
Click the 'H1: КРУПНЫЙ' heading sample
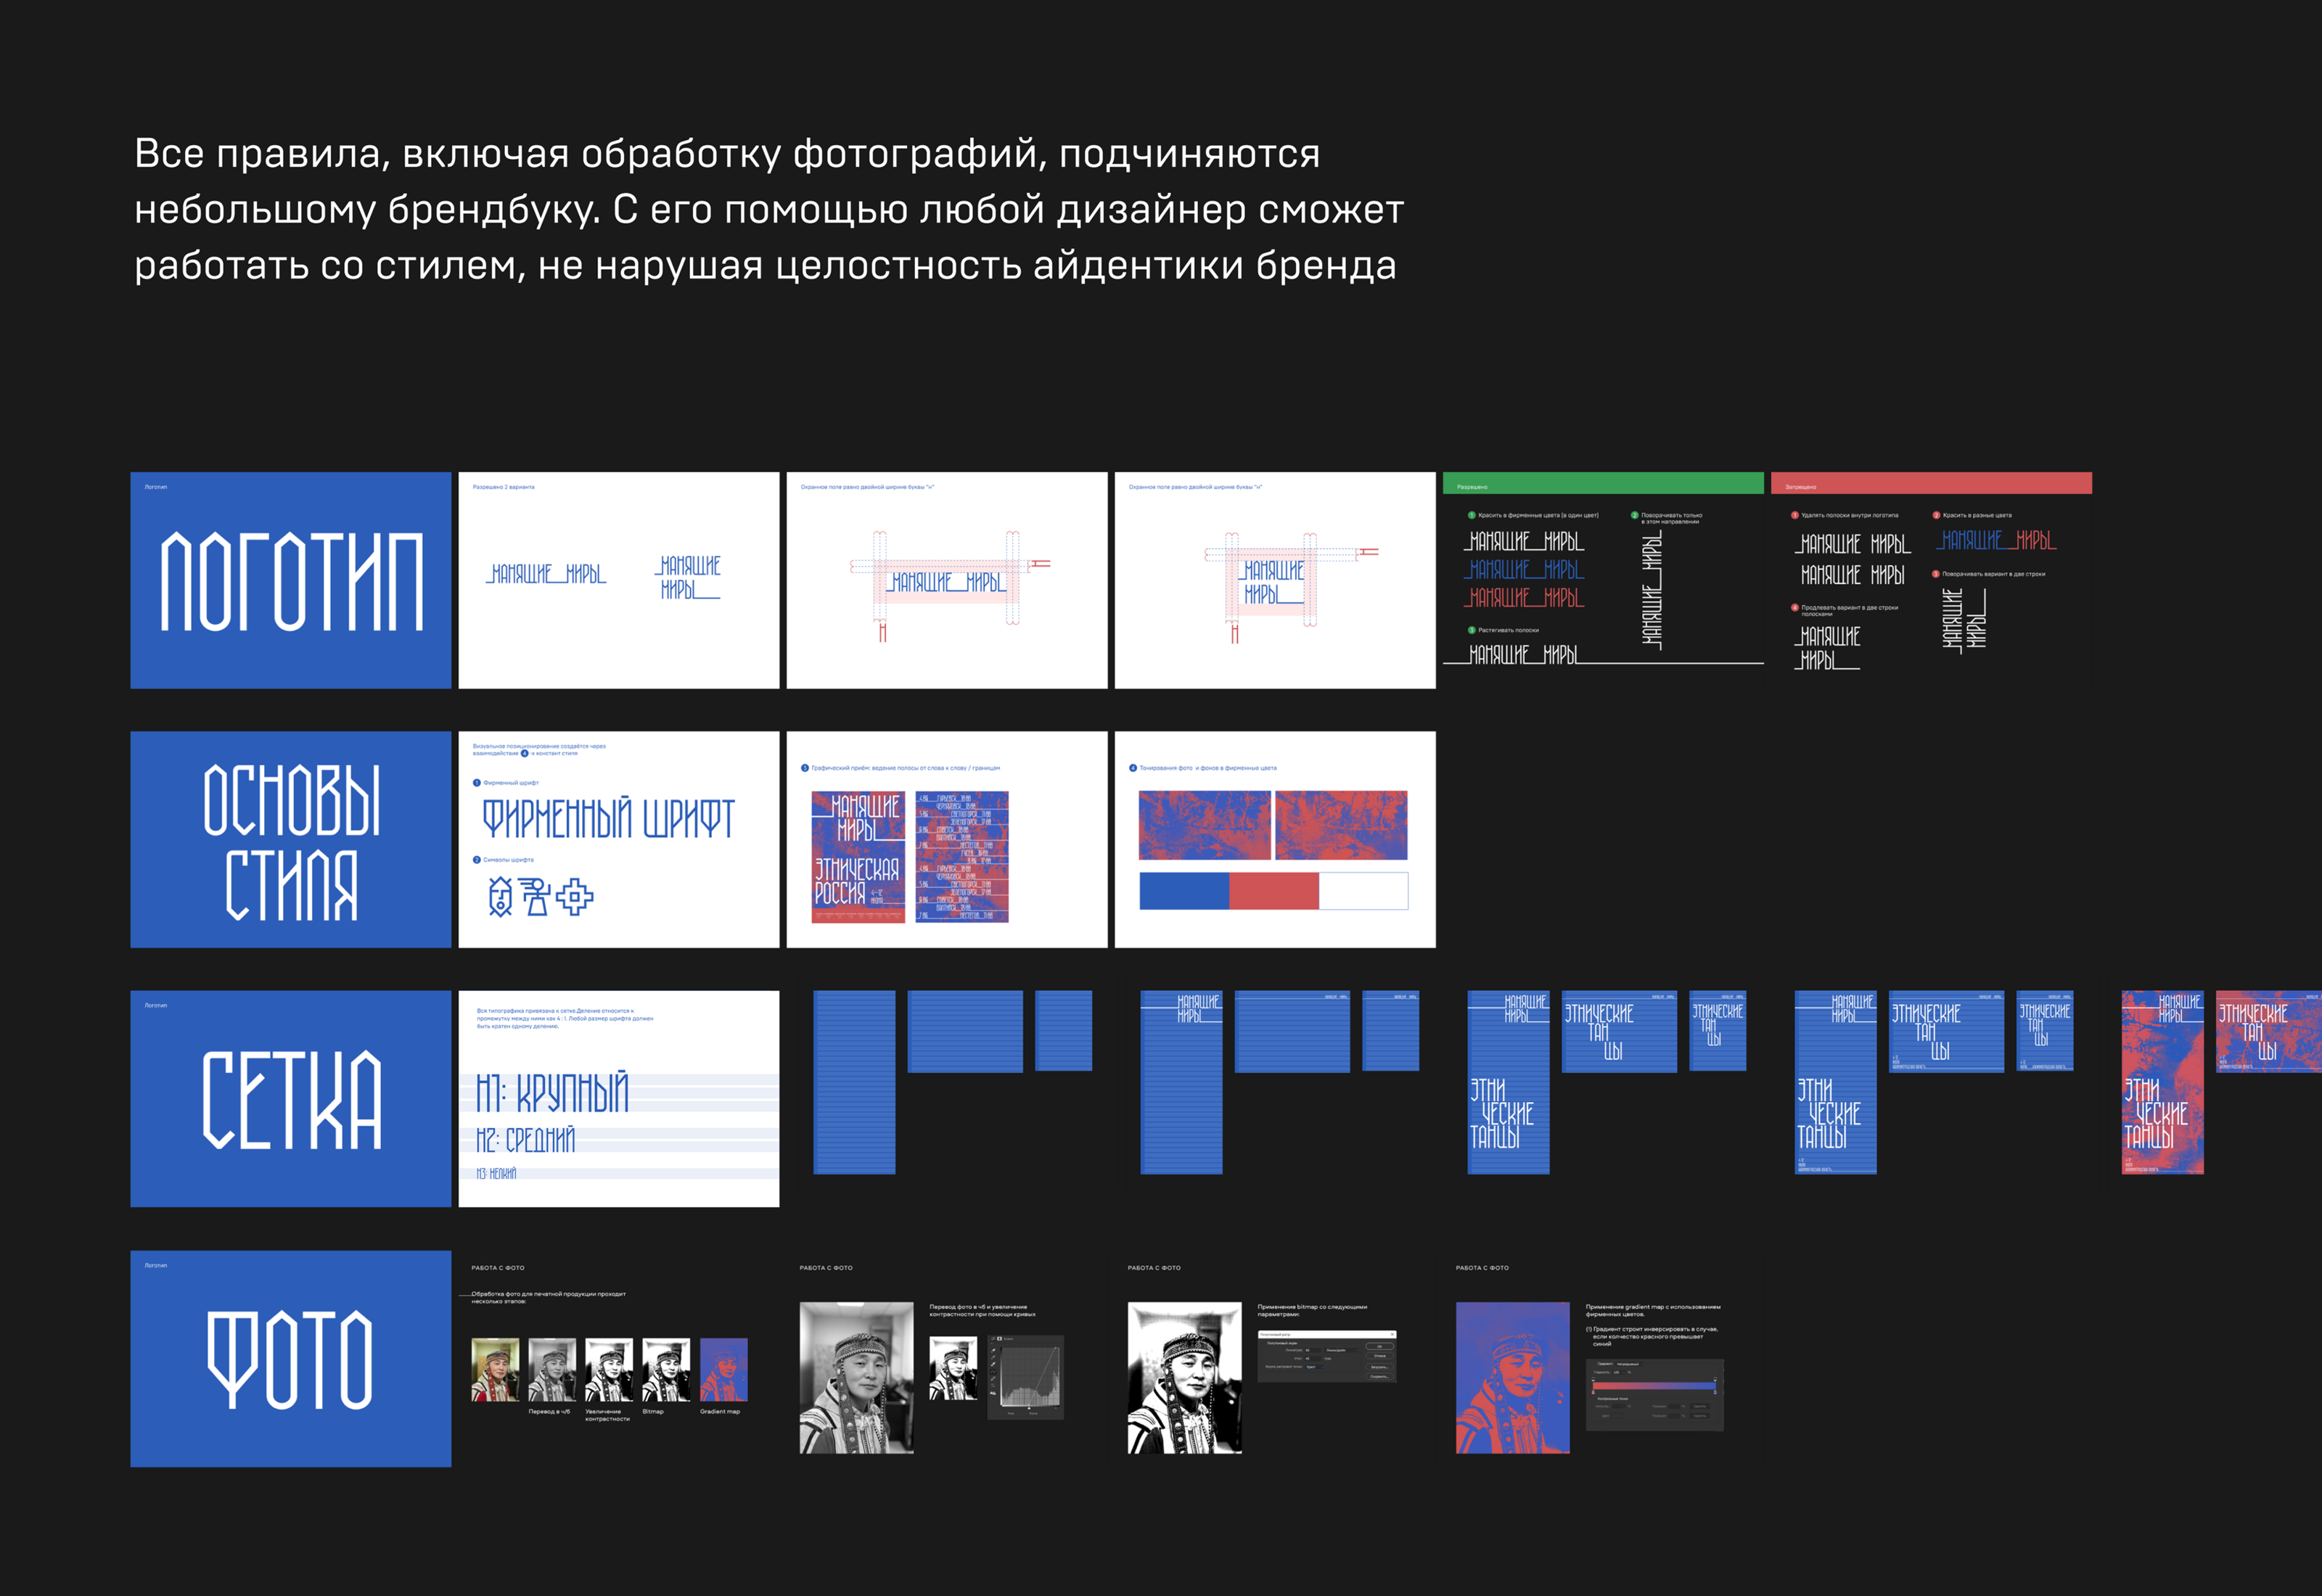552,1093
